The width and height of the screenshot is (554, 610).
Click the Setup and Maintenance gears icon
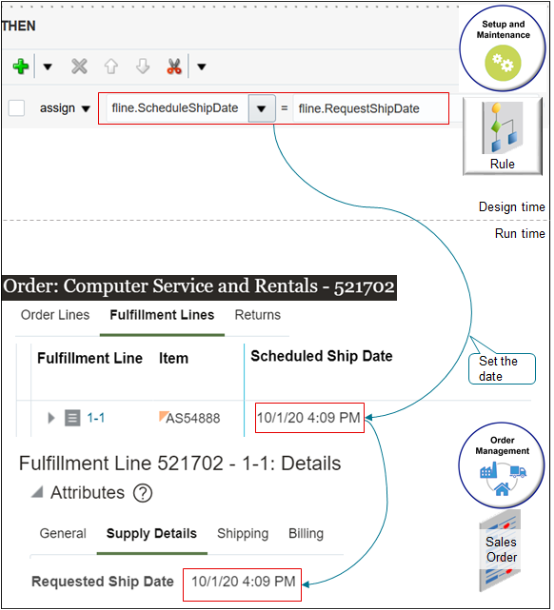(x=502, y=63)
